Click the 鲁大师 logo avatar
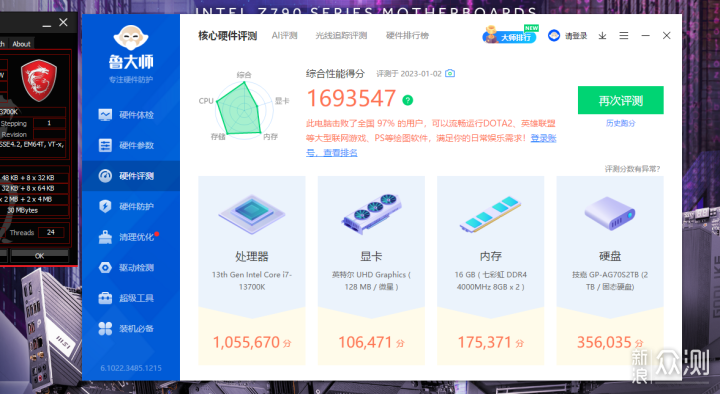The width and height of the screenshot is (720, 394). click(131, 38)
